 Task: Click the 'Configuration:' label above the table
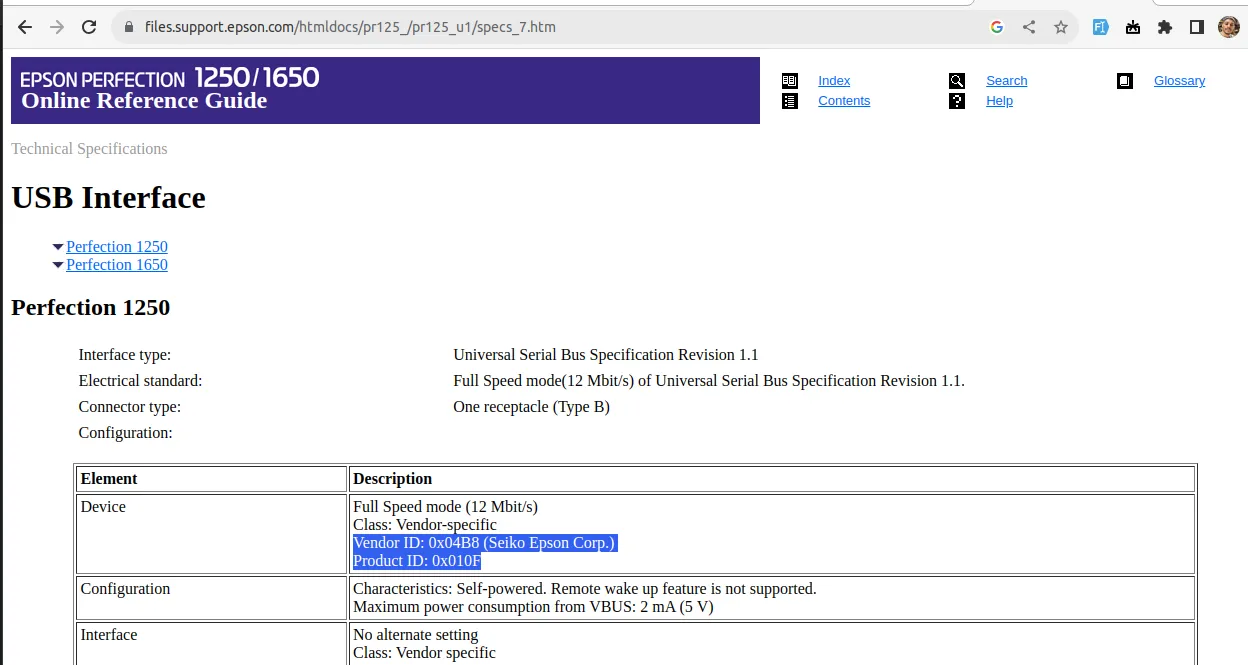(x=126, y=433)
